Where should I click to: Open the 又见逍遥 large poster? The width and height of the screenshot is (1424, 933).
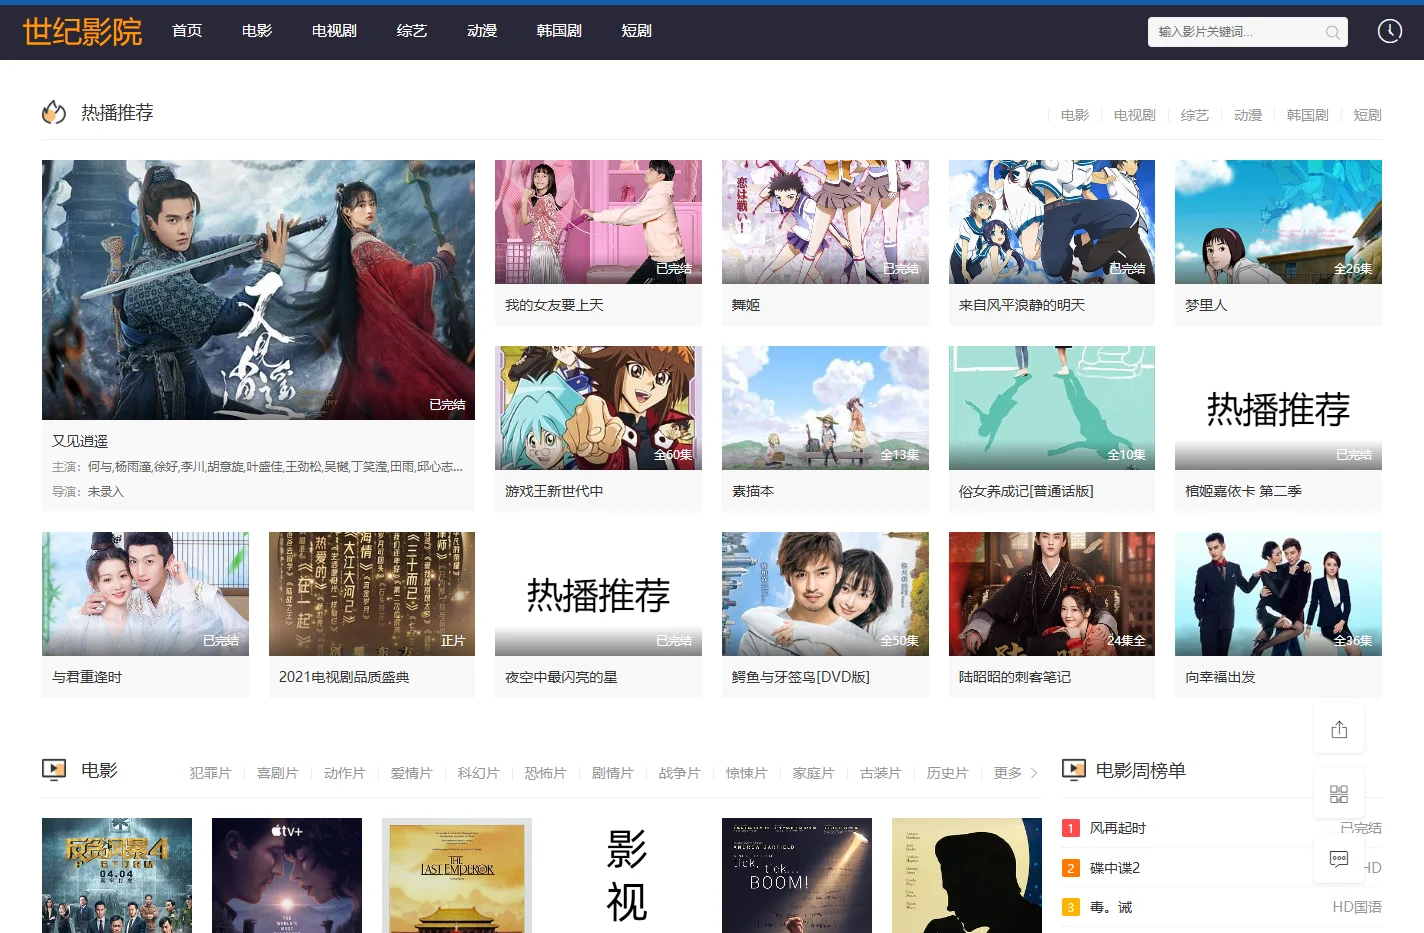258,290
